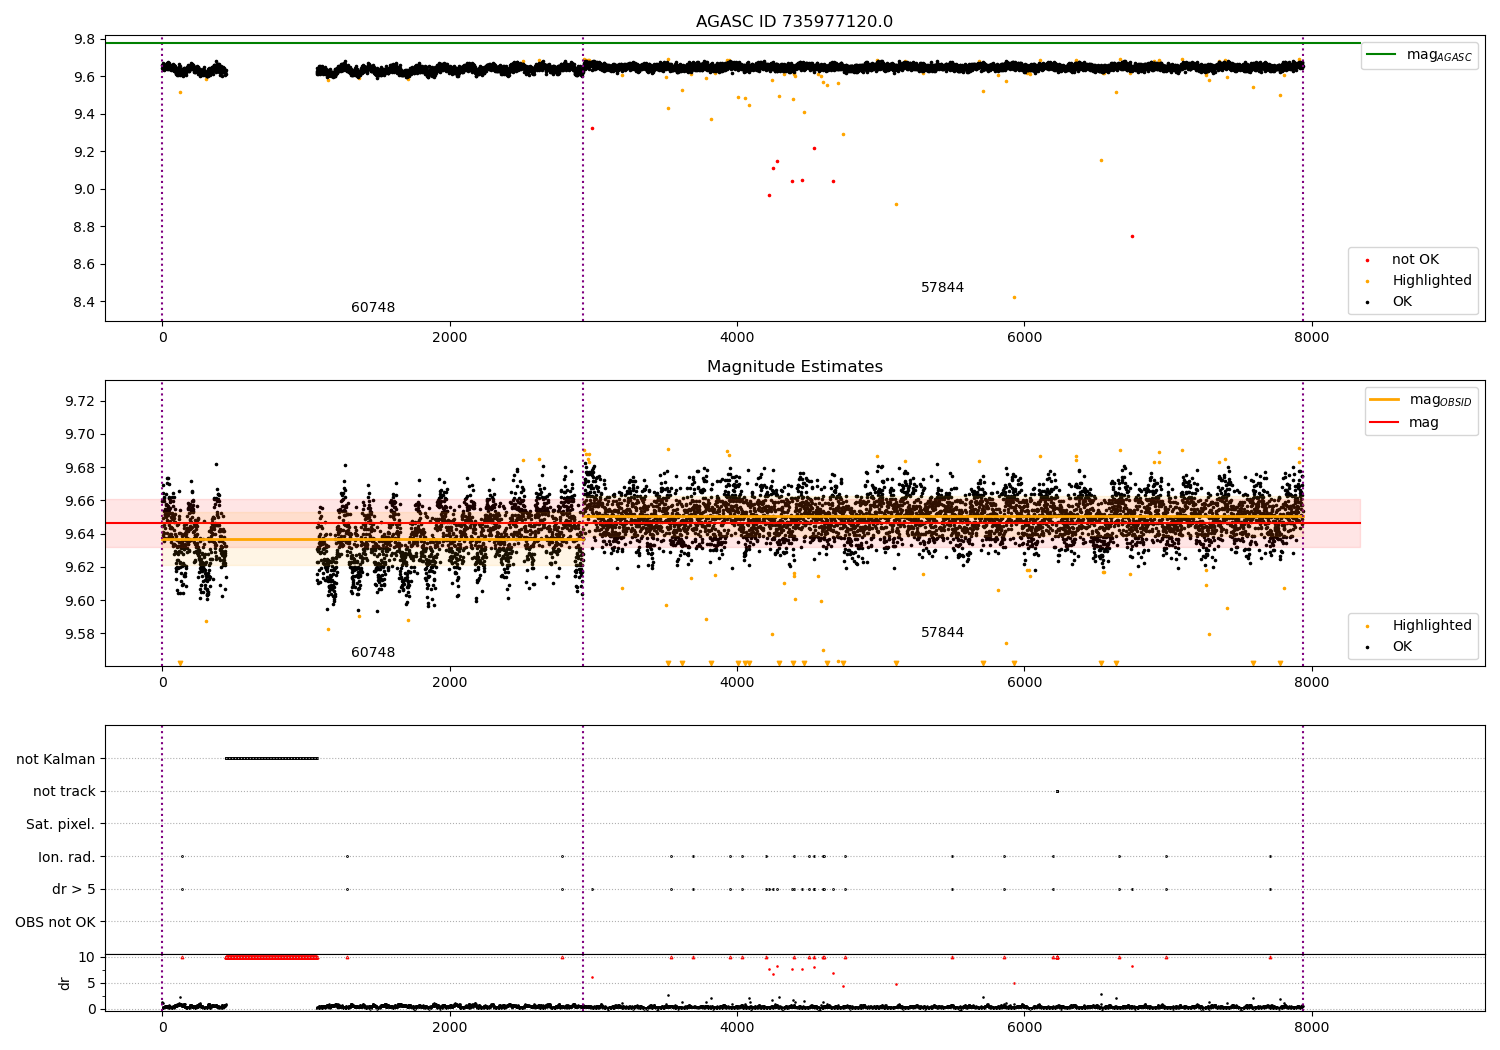This screenshot has height=1050, width=1500.
Task: Click y-axis tick '9.66' in middle plot
Action: click(x=80, y=502)
